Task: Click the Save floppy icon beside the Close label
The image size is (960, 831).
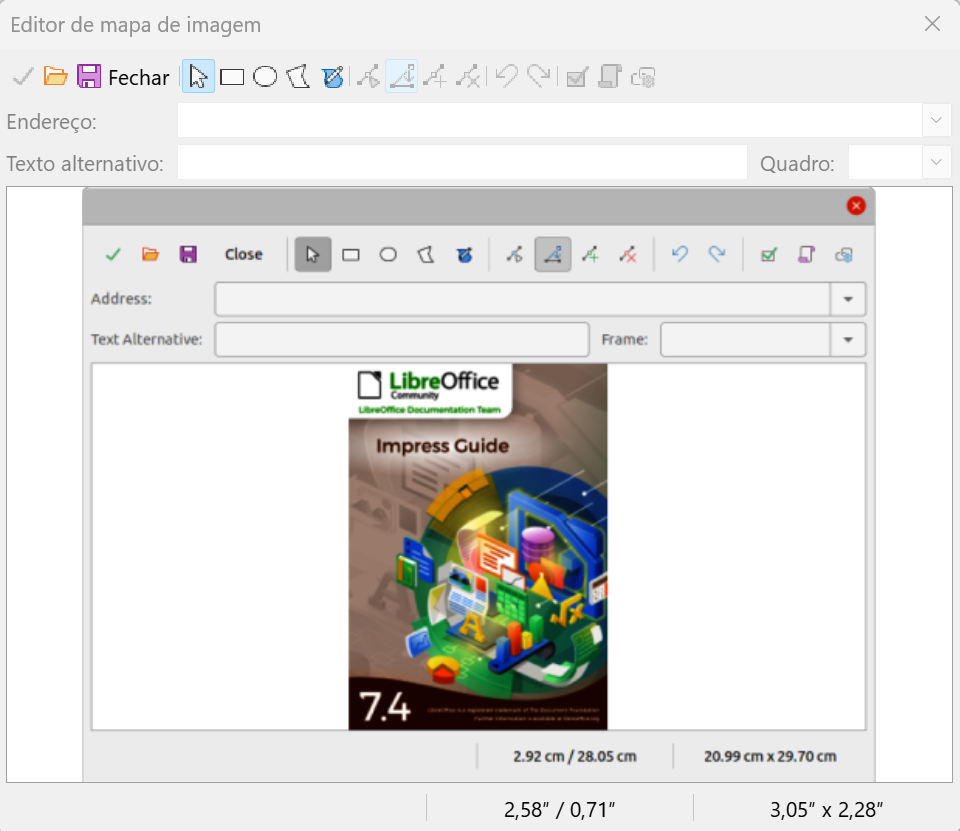Action: click(x=188, y=254)
